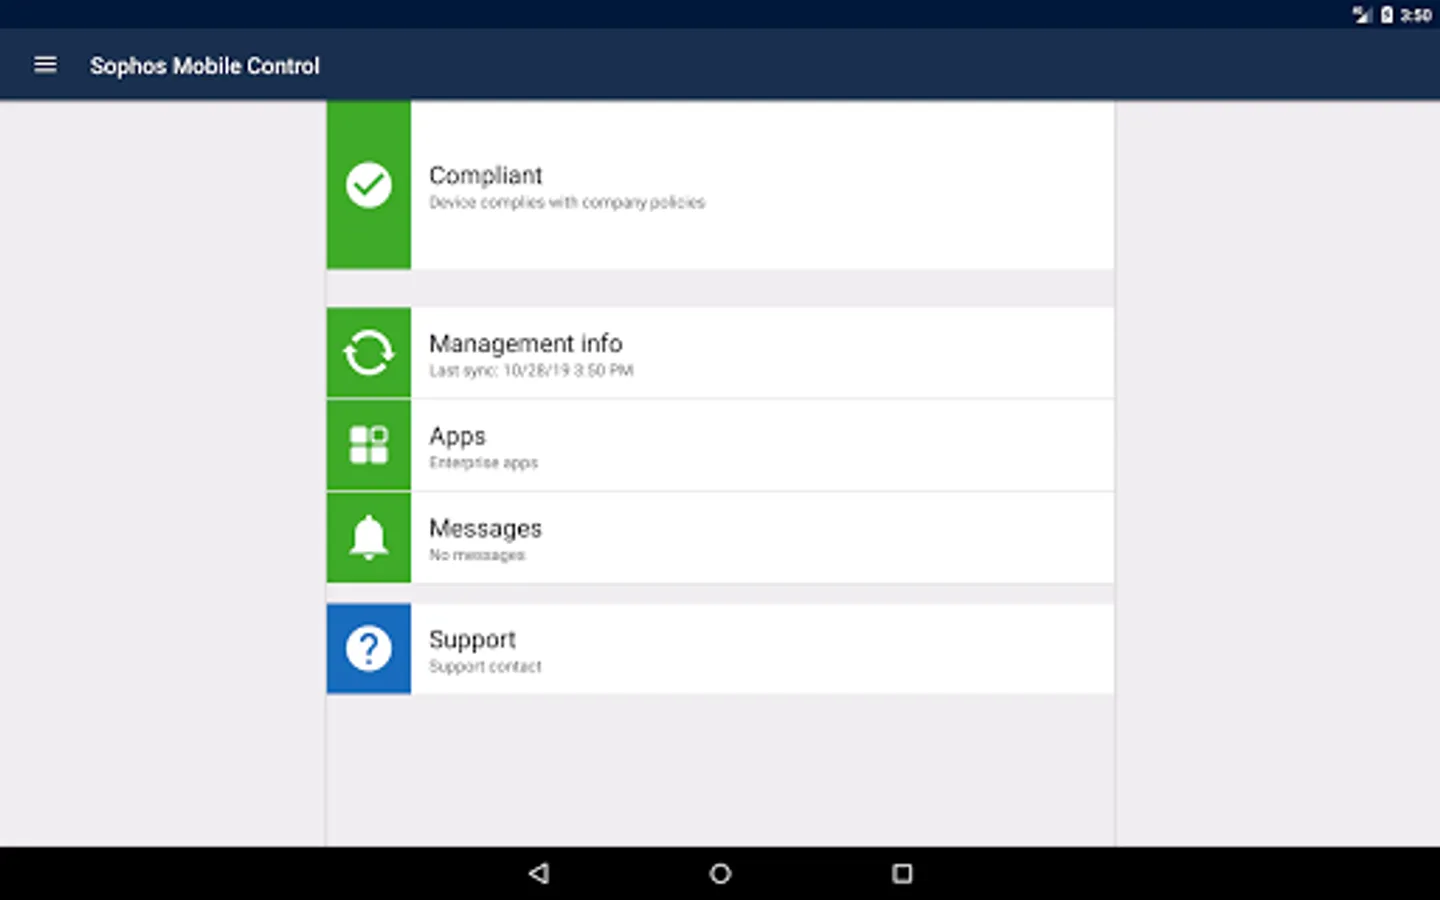The width and height of the screenshot is (1440, 900).
Task: Go back using Android back button
Action: pos(539,873)
